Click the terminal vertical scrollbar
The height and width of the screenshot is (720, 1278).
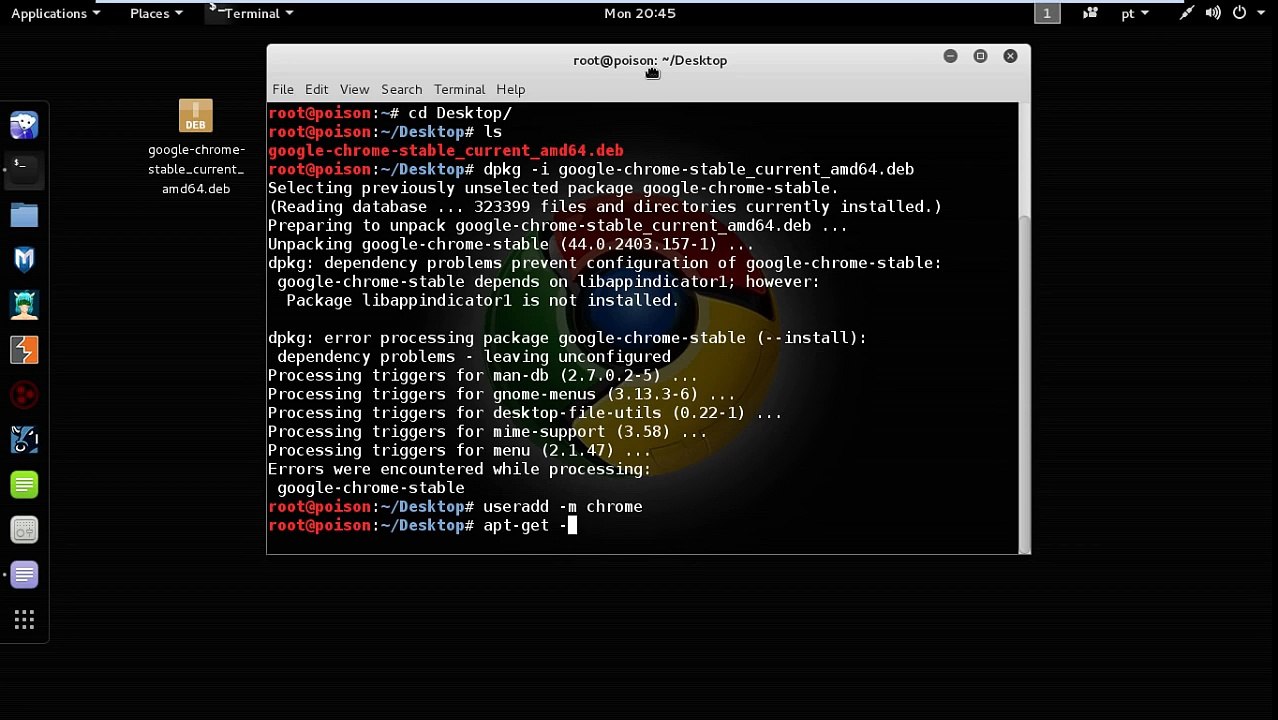[1024, 385]
